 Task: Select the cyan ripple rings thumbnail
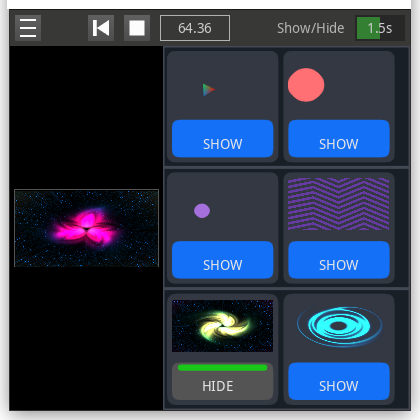340,327
